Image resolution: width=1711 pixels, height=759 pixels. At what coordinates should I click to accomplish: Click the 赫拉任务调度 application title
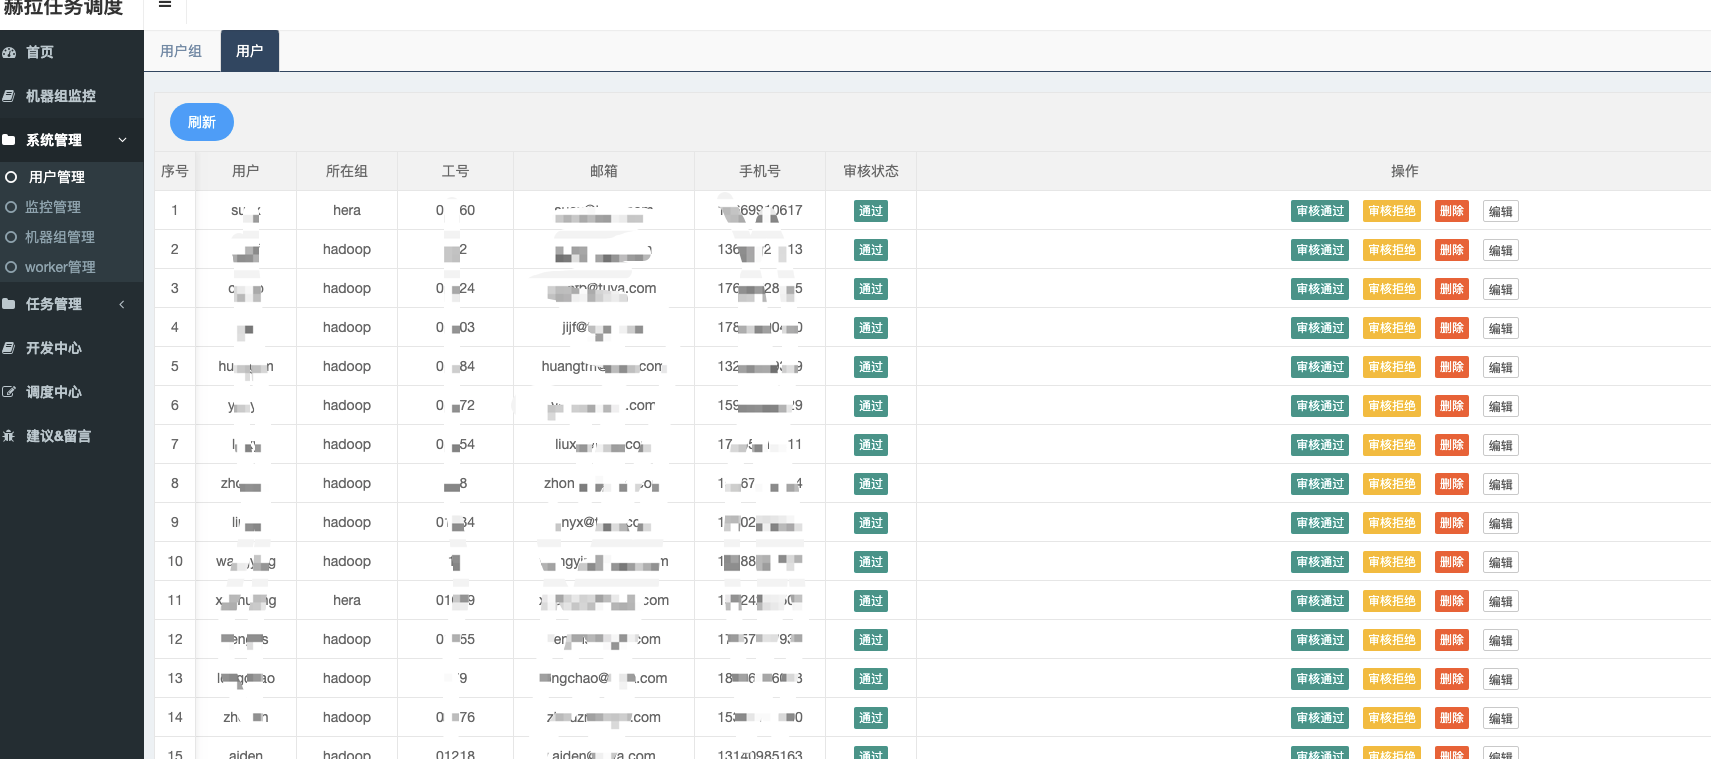pos(63,8)
